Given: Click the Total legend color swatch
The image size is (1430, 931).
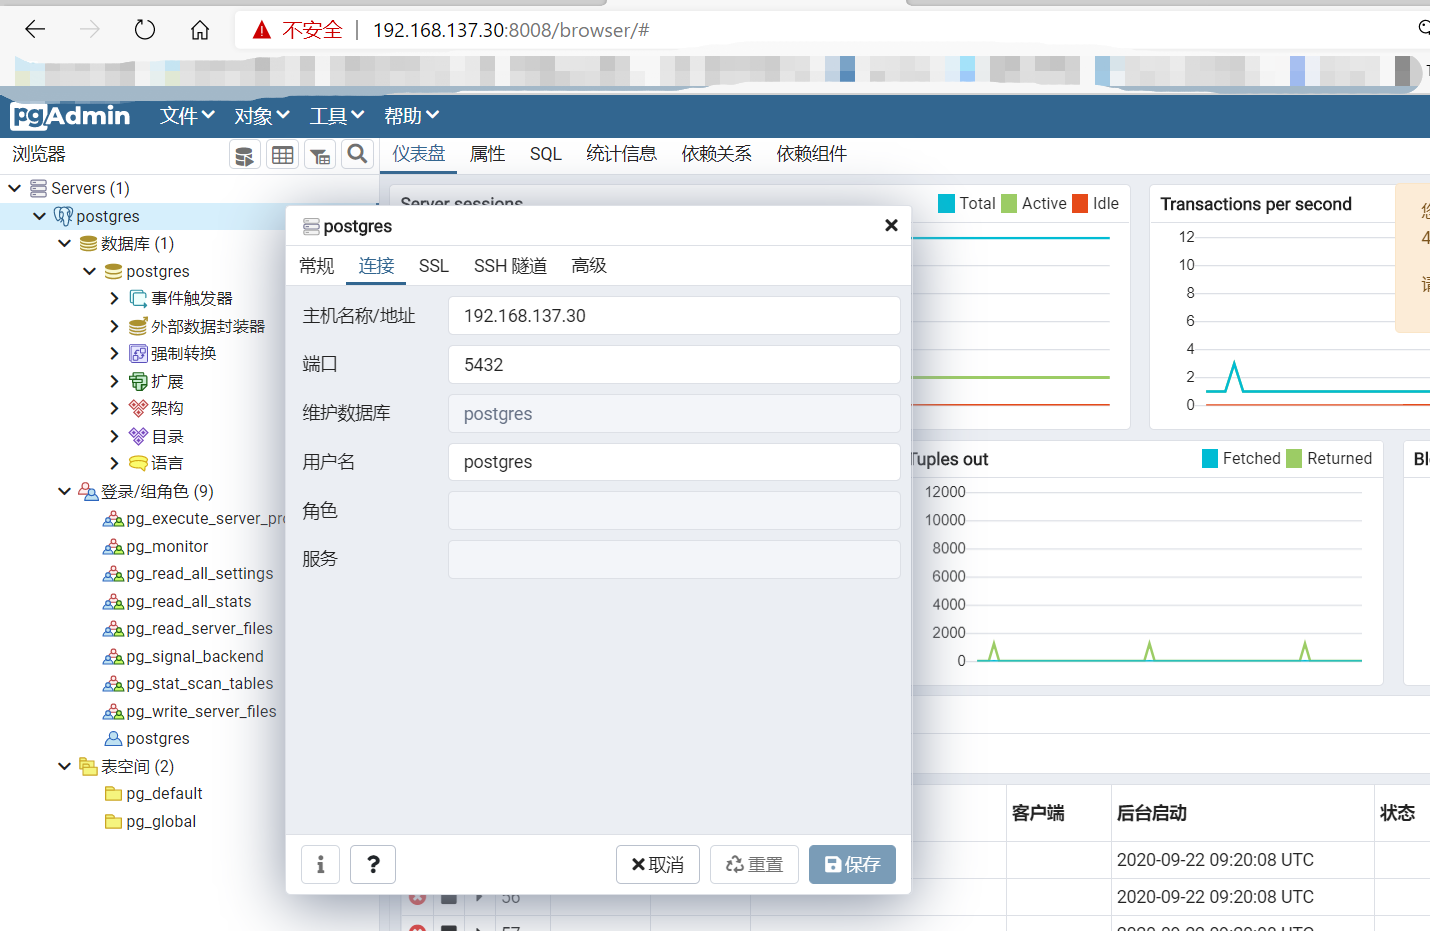Looking at the screenshot, I should 946,203.
